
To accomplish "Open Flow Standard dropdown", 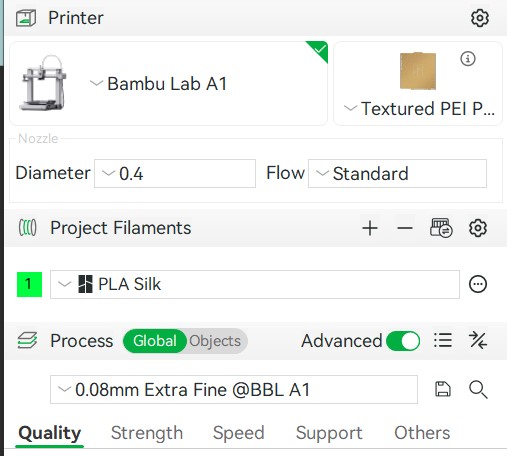I will (x=397, y=173).
